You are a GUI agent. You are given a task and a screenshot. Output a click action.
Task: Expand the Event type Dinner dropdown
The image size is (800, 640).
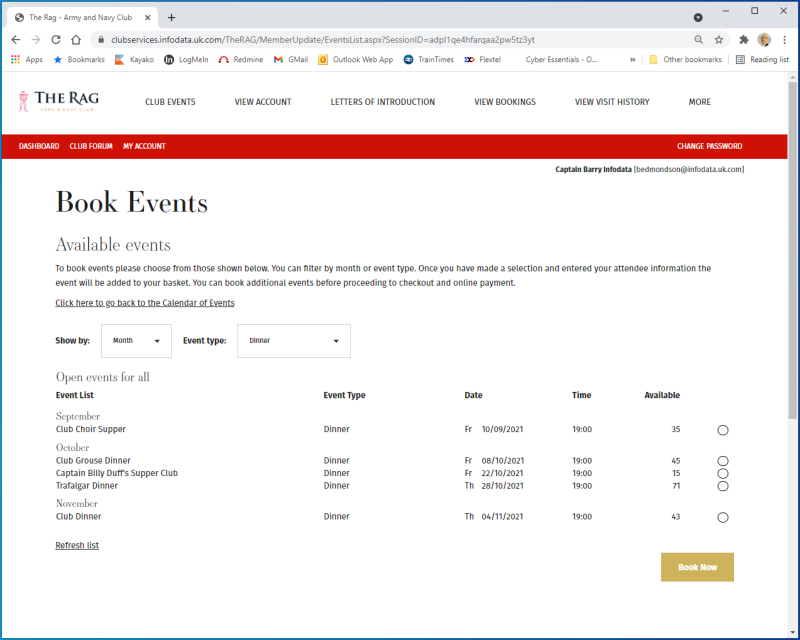[x=293, y=341]
